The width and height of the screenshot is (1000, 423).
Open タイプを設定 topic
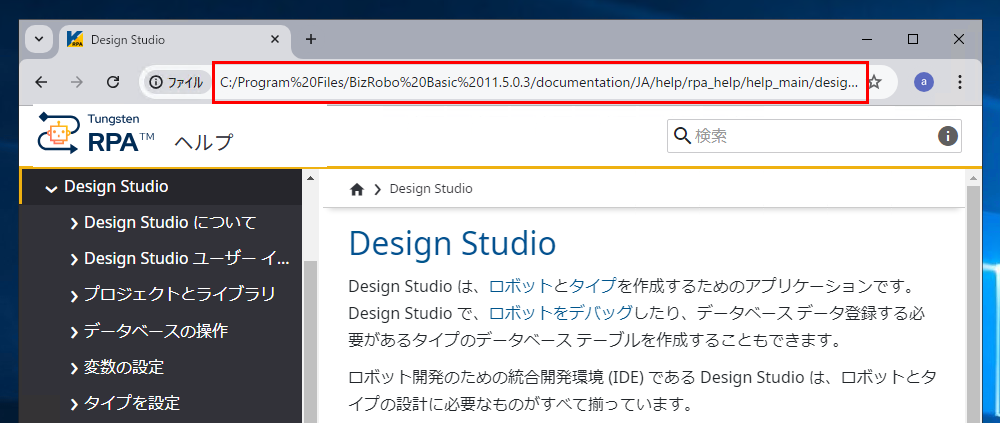point(132,403)
